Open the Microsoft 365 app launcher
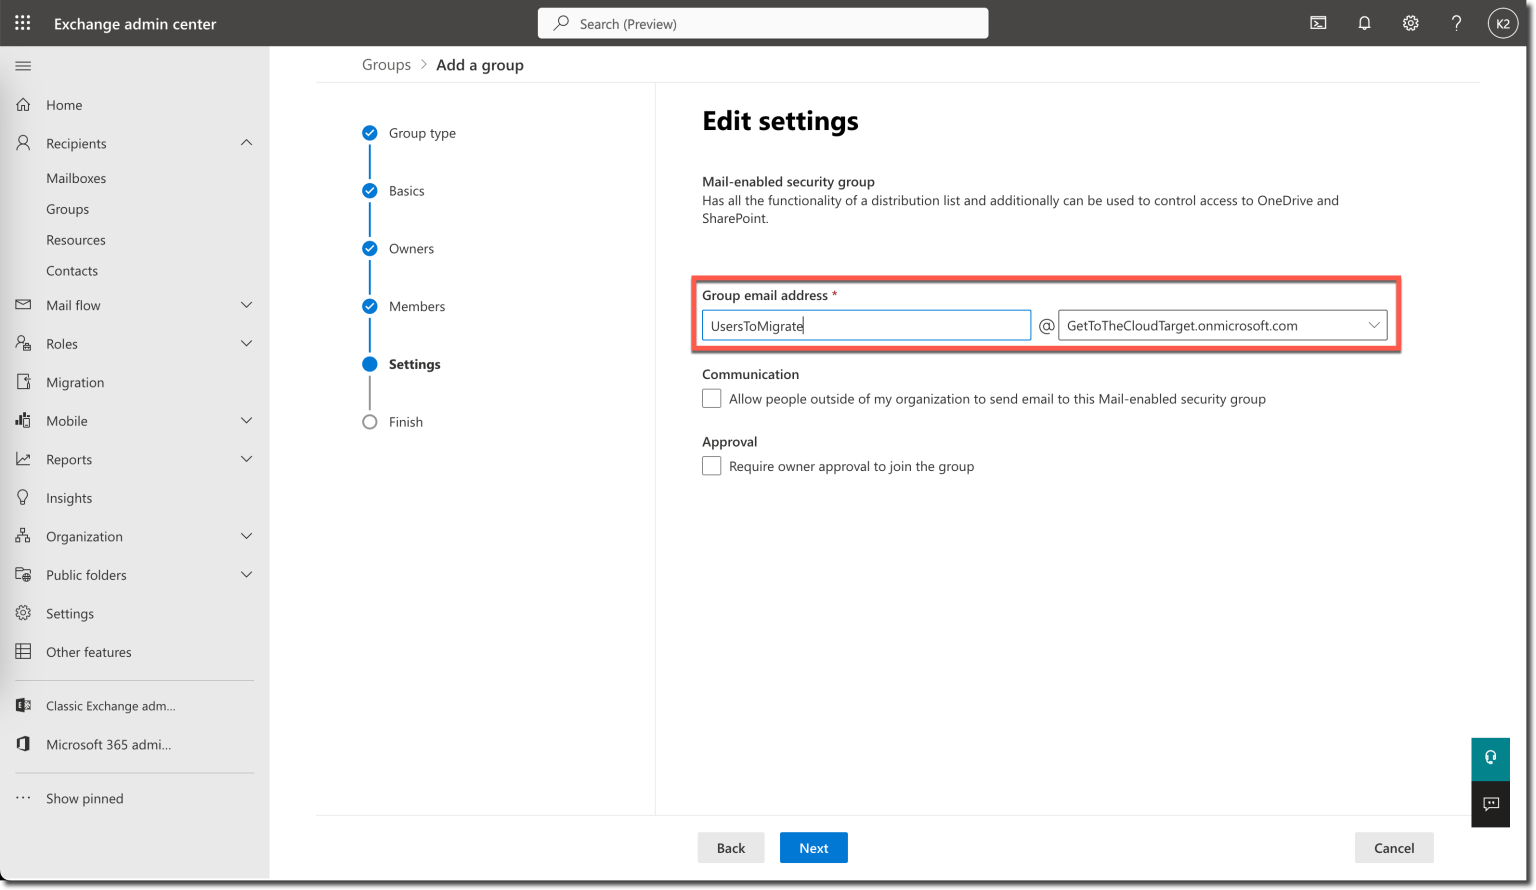Viewport: 1536px width, 890px height. [22, 22]
